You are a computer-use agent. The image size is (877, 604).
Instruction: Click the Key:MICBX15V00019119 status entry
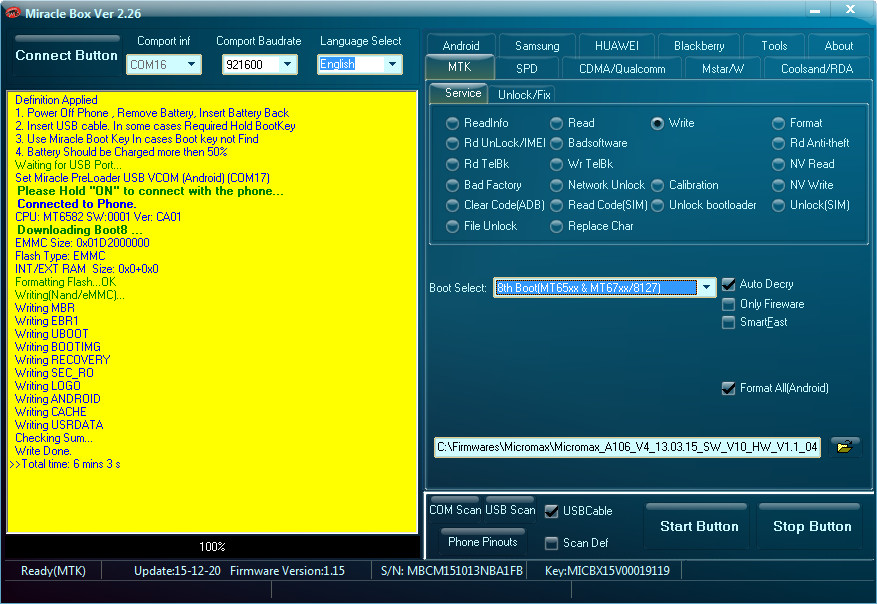coord(607,571)
